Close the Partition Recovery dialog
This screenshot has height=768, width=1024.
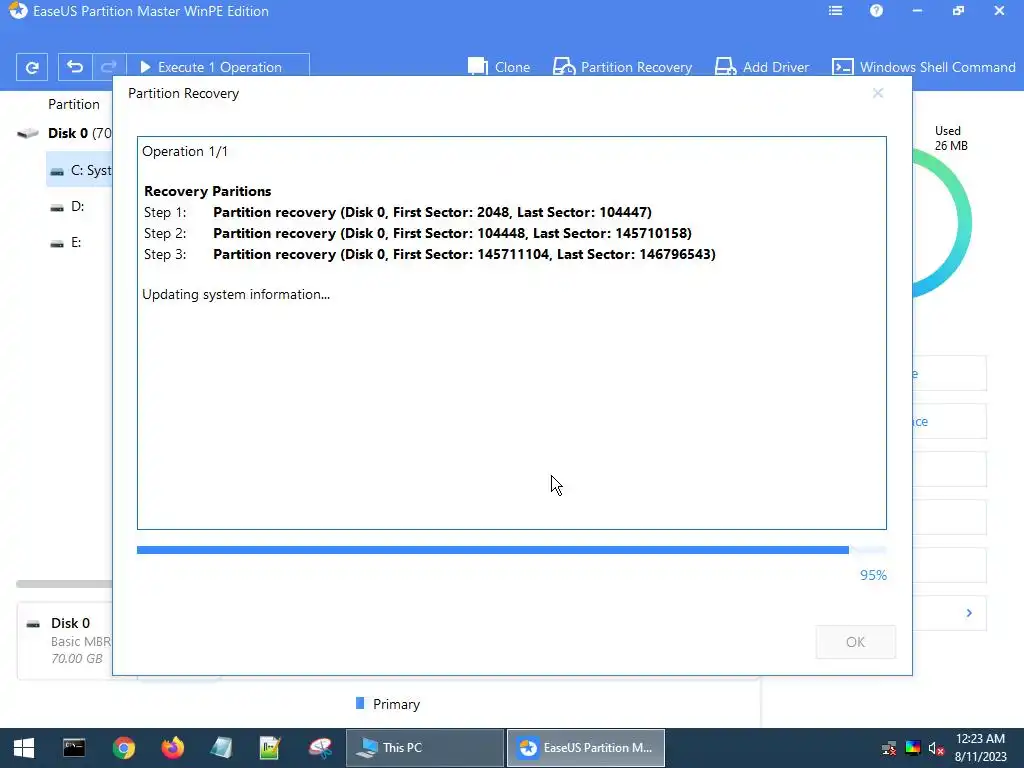[x=878, y=93]
